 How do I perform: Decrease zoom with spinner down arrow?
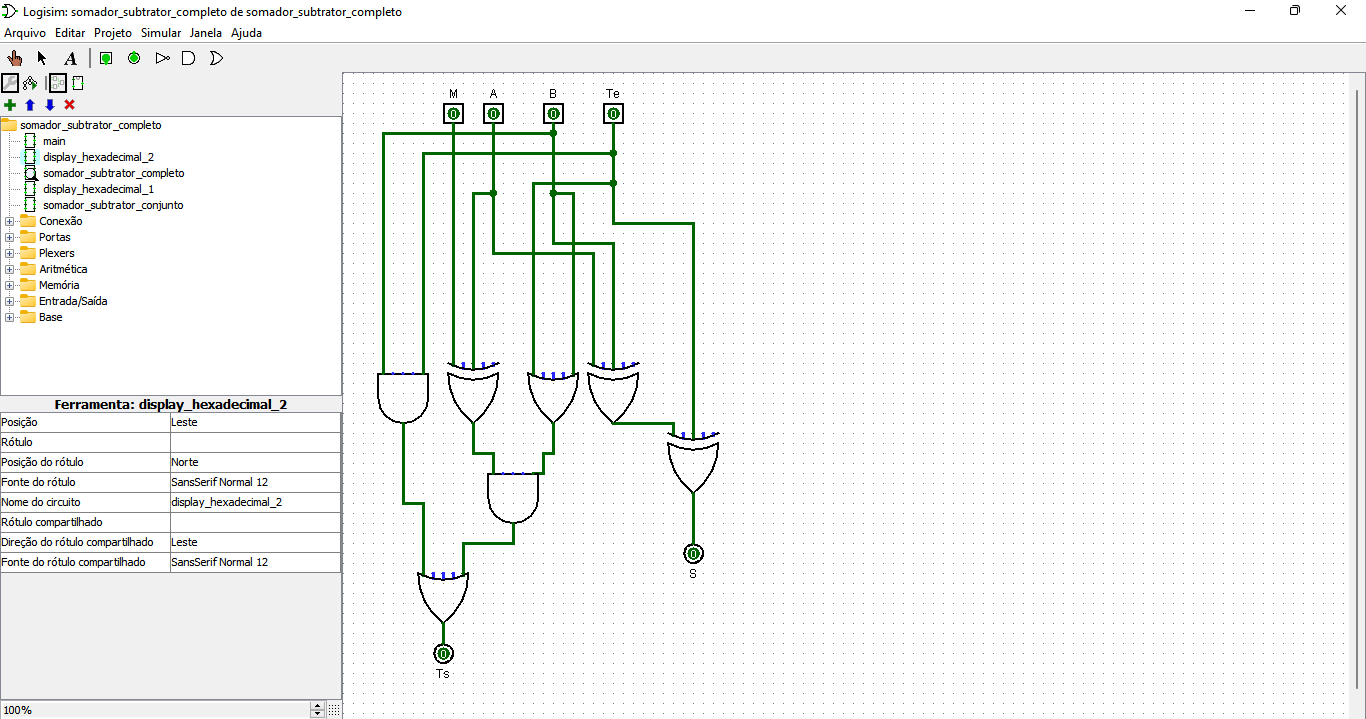pos(318,714)
